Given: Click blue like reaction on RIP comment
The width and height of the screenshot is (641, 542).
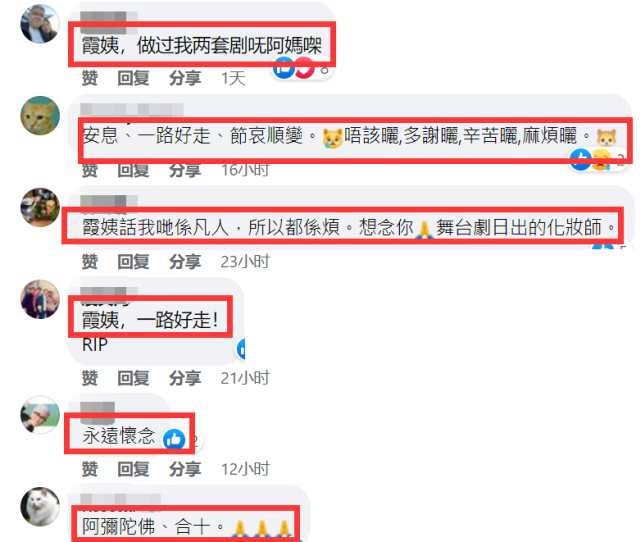Looking at the screenshot, I should coord(241,349).
